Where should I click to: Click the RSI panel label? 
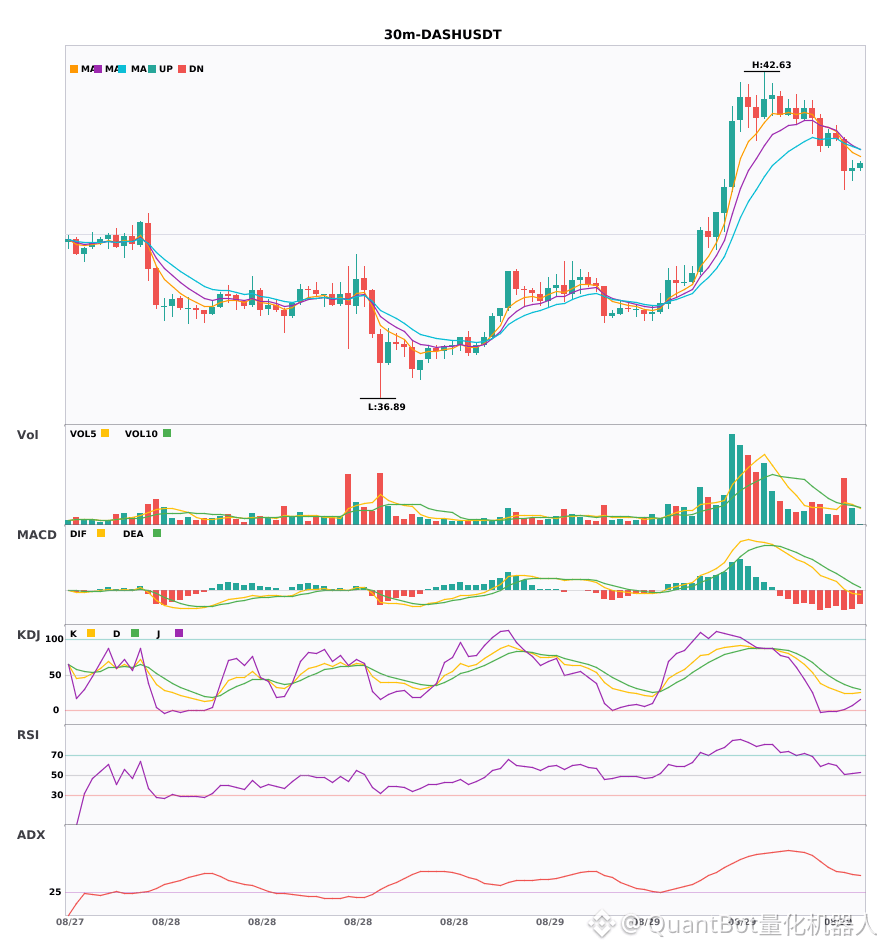(x=28, y=735)
